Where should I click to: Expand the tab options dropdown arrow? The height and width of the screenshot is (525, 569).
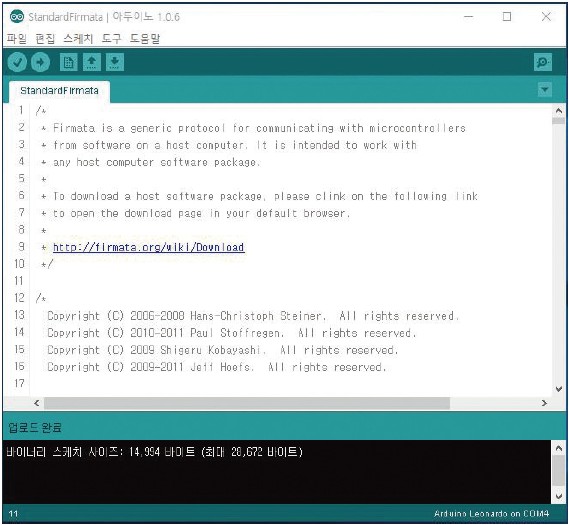pos(544,90)
